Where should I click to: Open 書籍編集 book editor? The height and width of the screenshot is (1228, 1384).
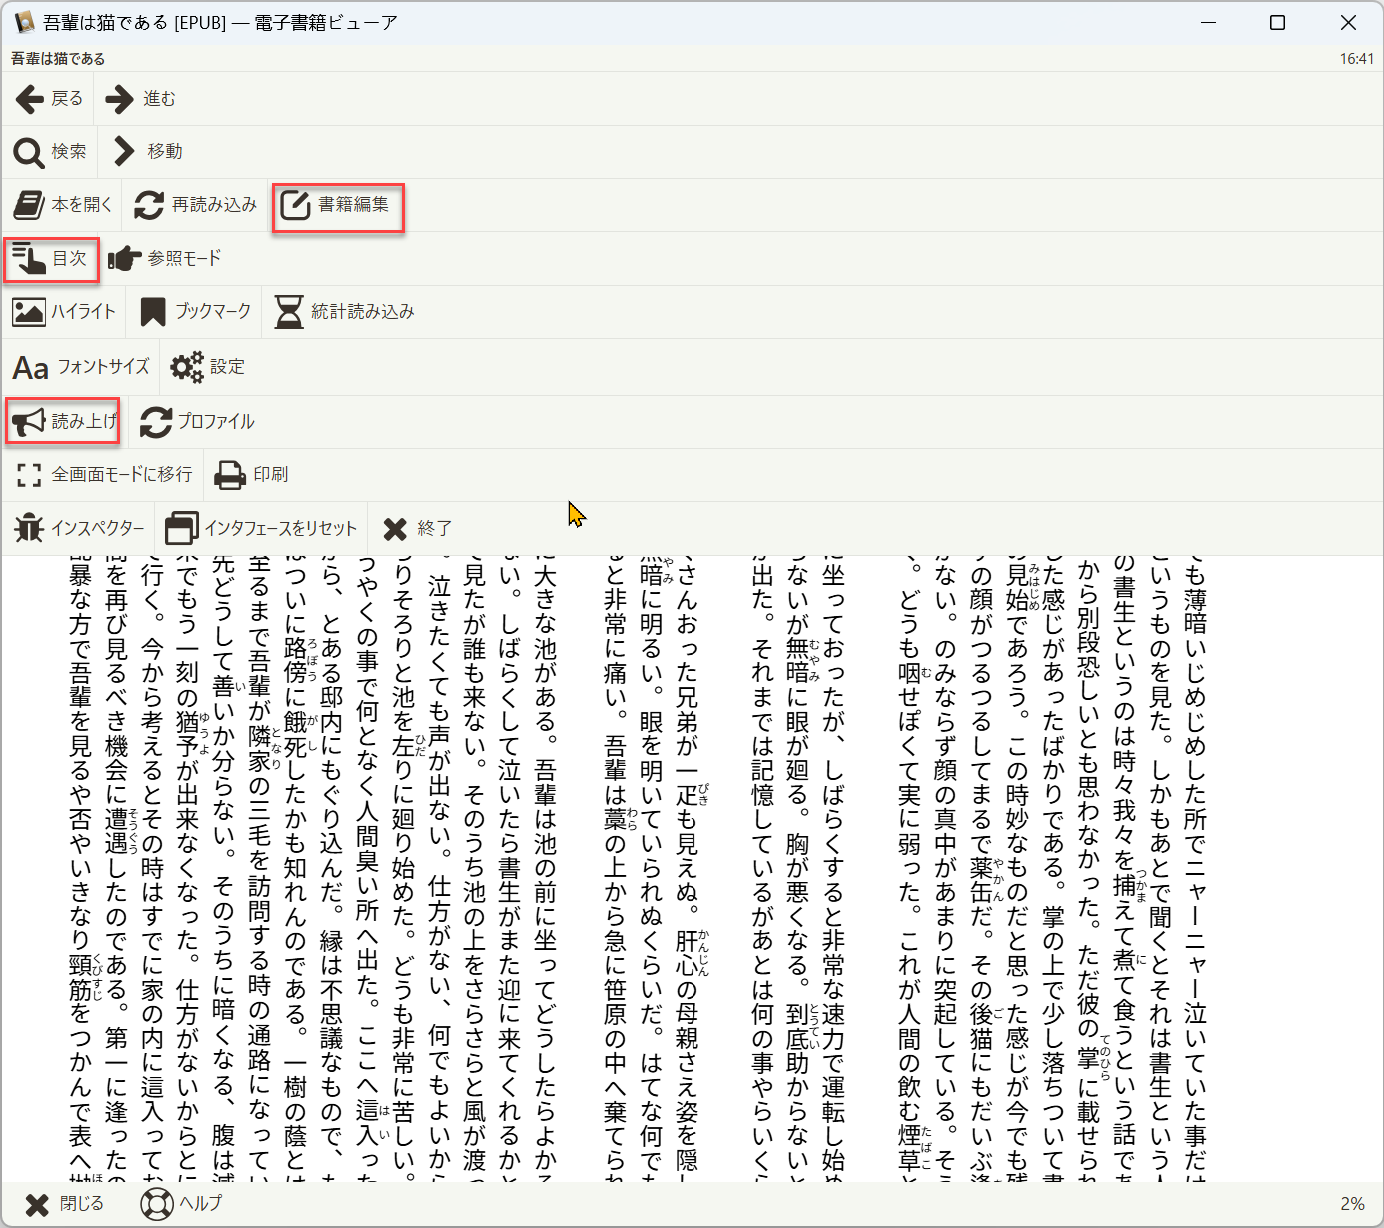point(337,204)
